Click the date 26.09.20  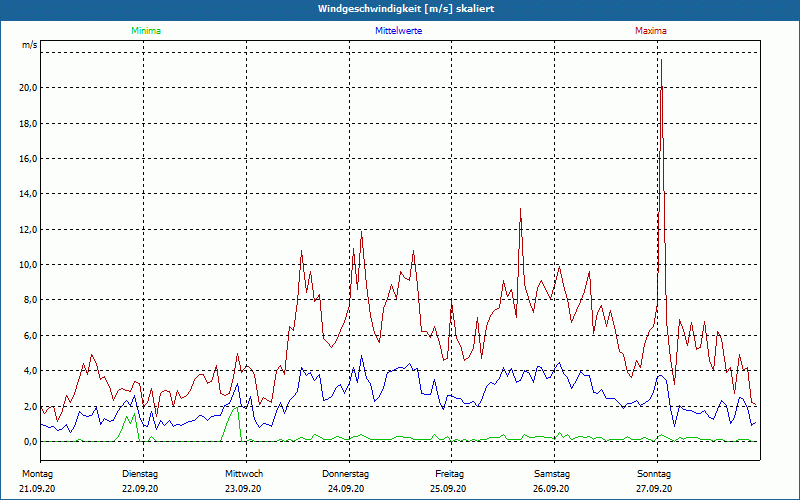point(551,489)
